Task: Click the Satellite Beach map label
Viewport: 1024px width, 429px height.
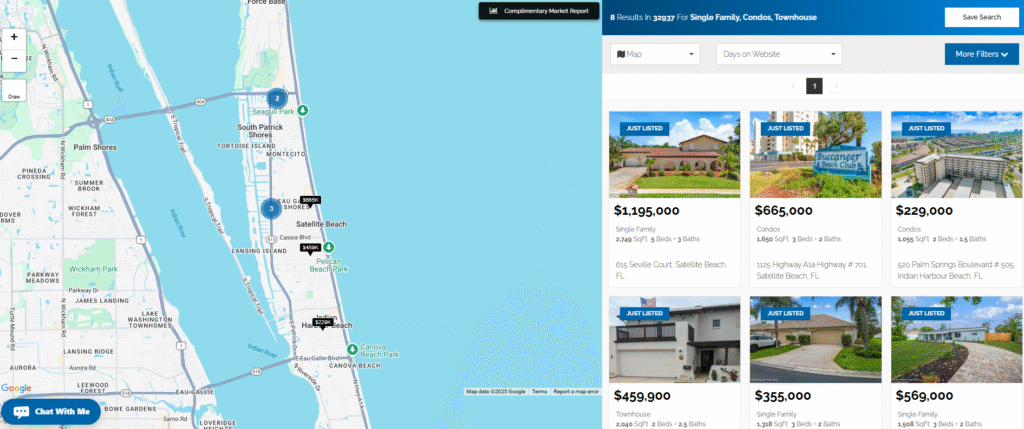Action: [321, 224]
